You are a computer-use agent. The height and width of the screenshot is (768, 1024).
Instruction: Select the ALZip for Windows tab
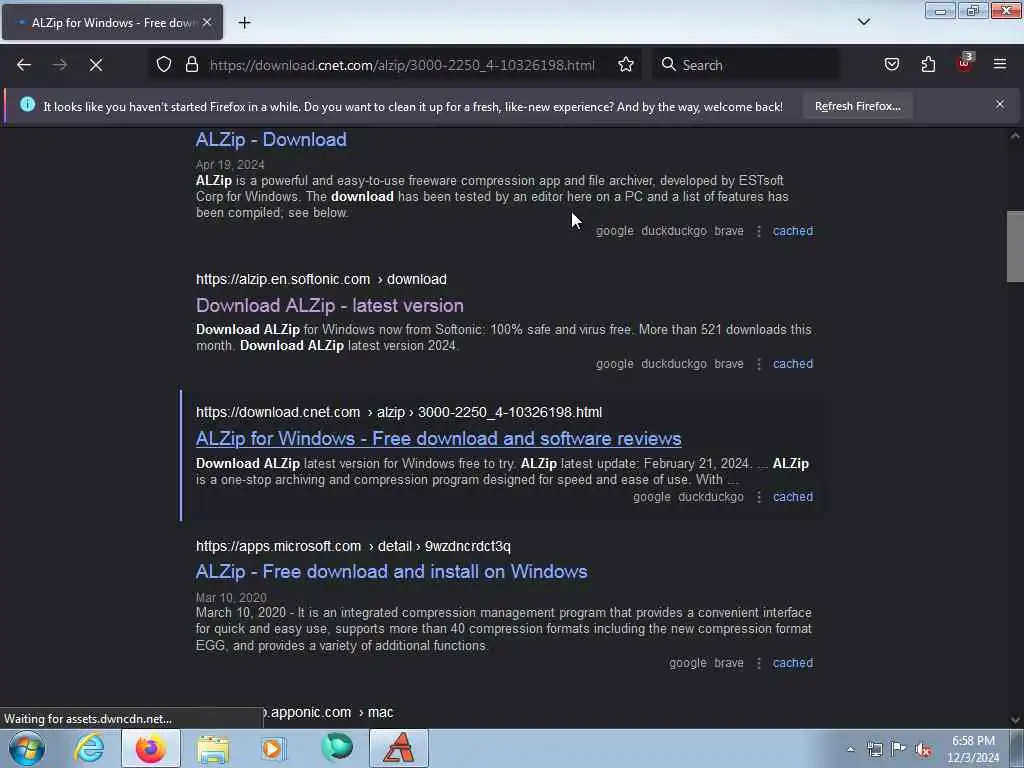coord(112,22)
